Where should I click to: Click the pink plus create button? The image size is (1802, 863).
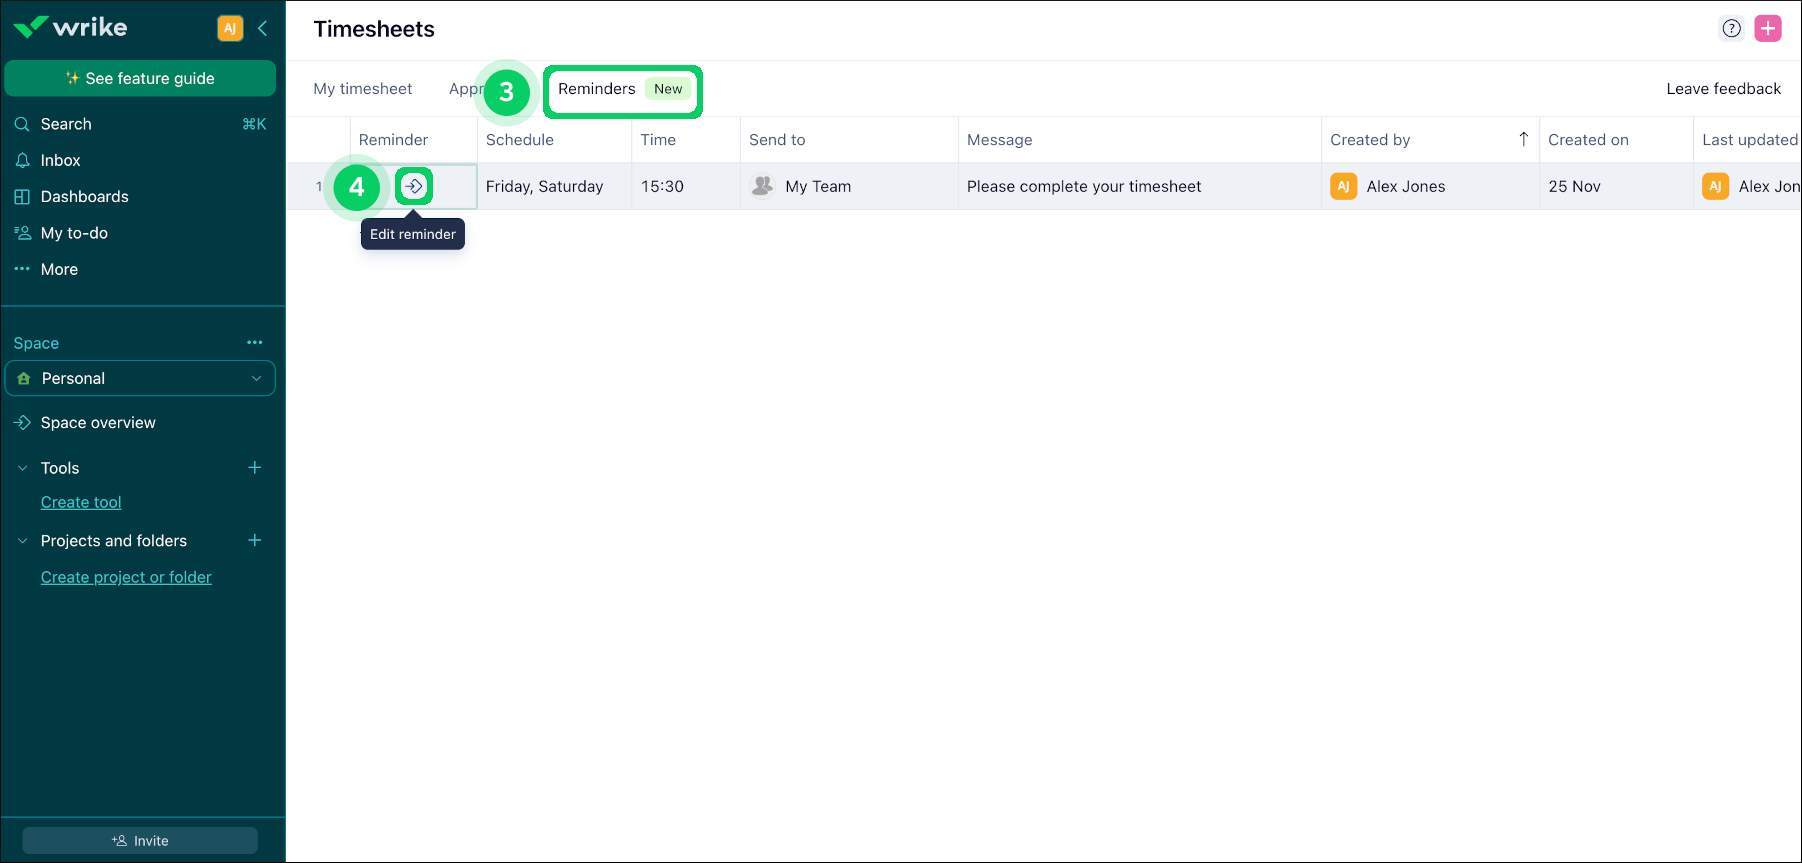1768,28
